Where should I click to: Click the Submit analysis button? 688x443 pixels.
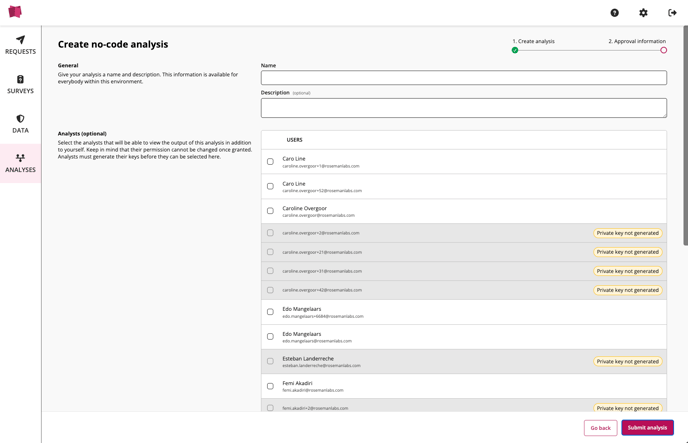[647, 428]
